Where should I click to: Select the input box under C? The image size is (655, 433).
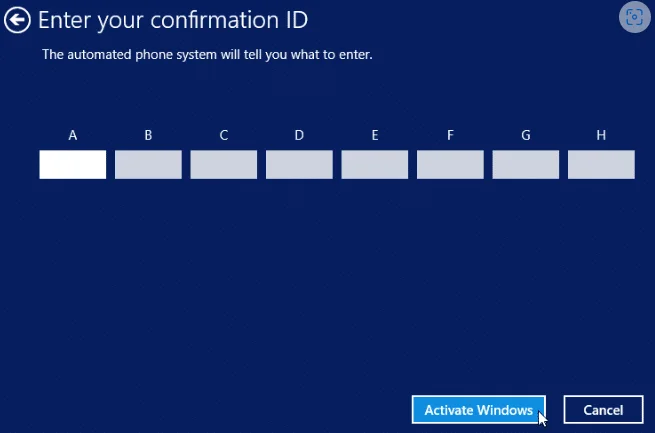click(x=224, y=165)
